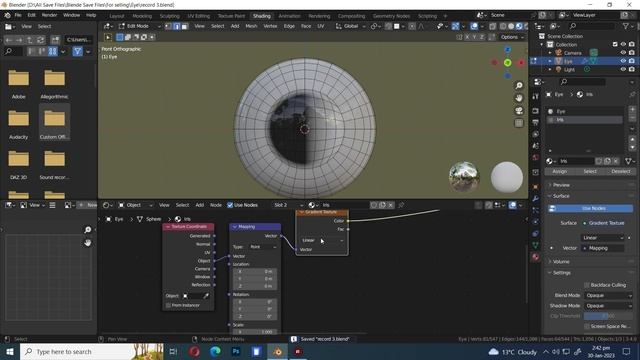This screenshot has height=360, width=640.
Task: Switch to orthographic/perspective grid icon
Action: 519,123
